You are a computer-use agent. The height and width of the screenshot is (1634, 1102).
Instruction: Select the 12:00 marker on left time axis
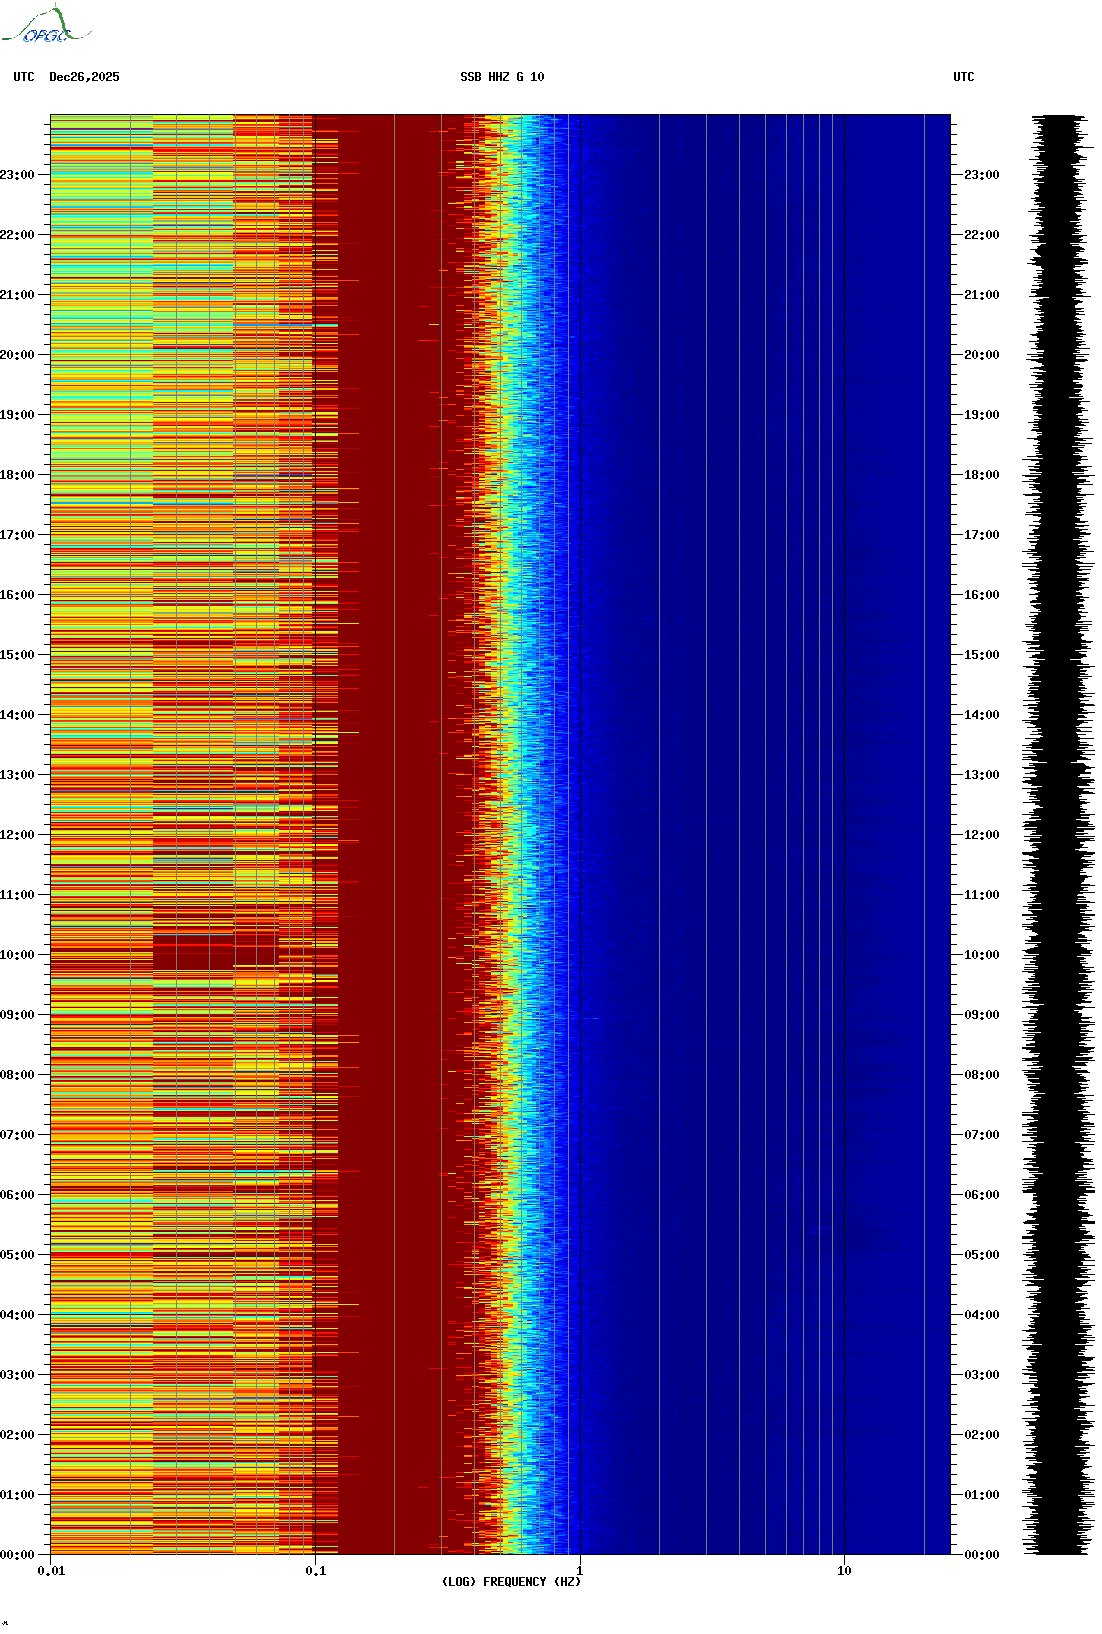(x=18, y=835)
